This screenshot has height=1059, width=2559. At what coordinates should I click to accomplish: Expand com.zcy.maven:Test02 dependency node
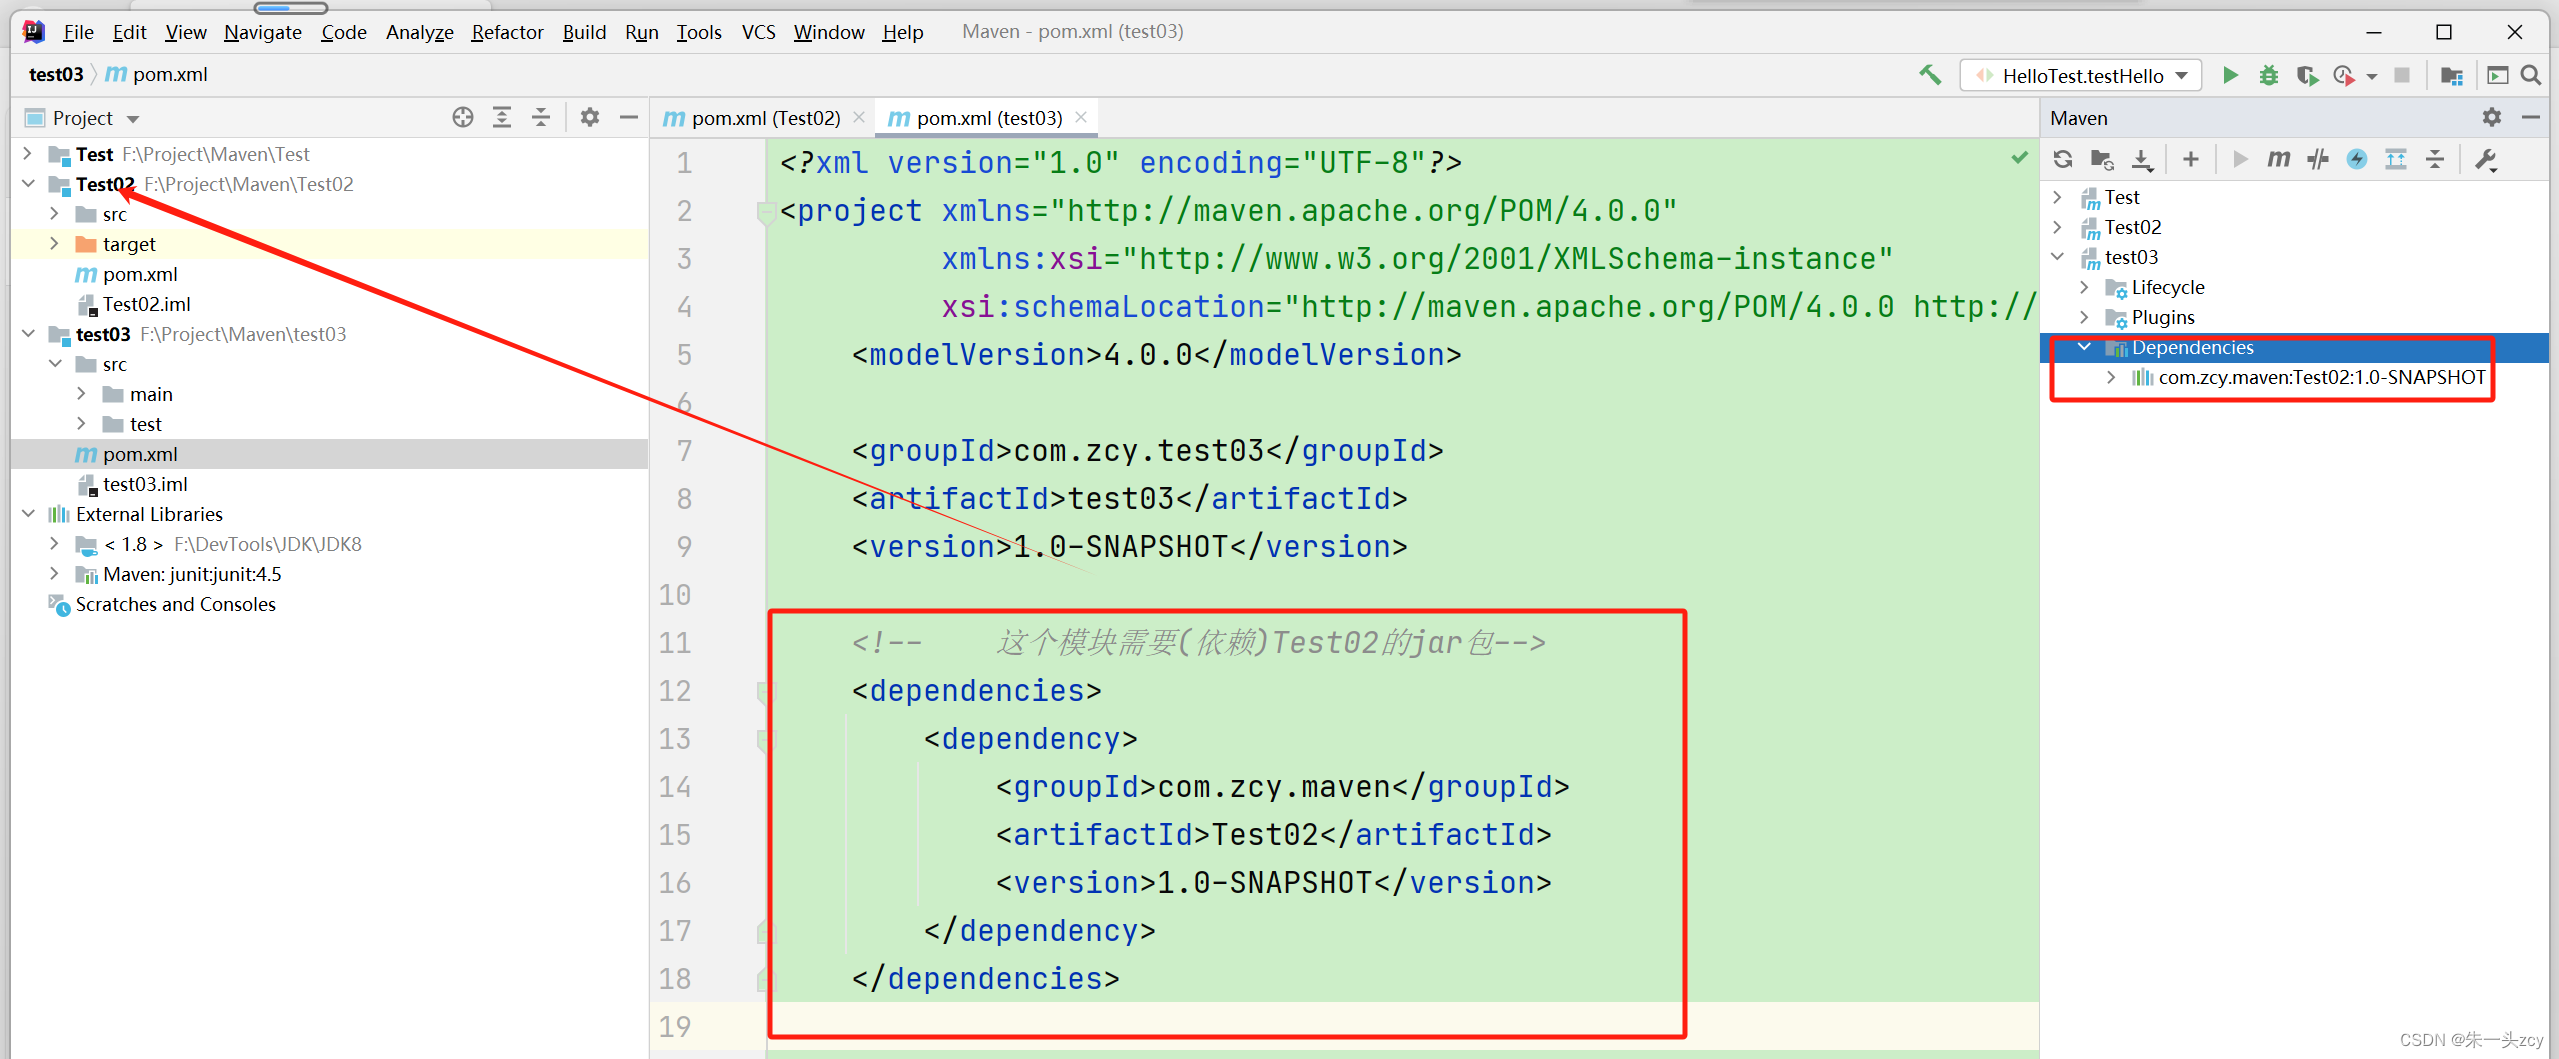tap(2111, 377)
